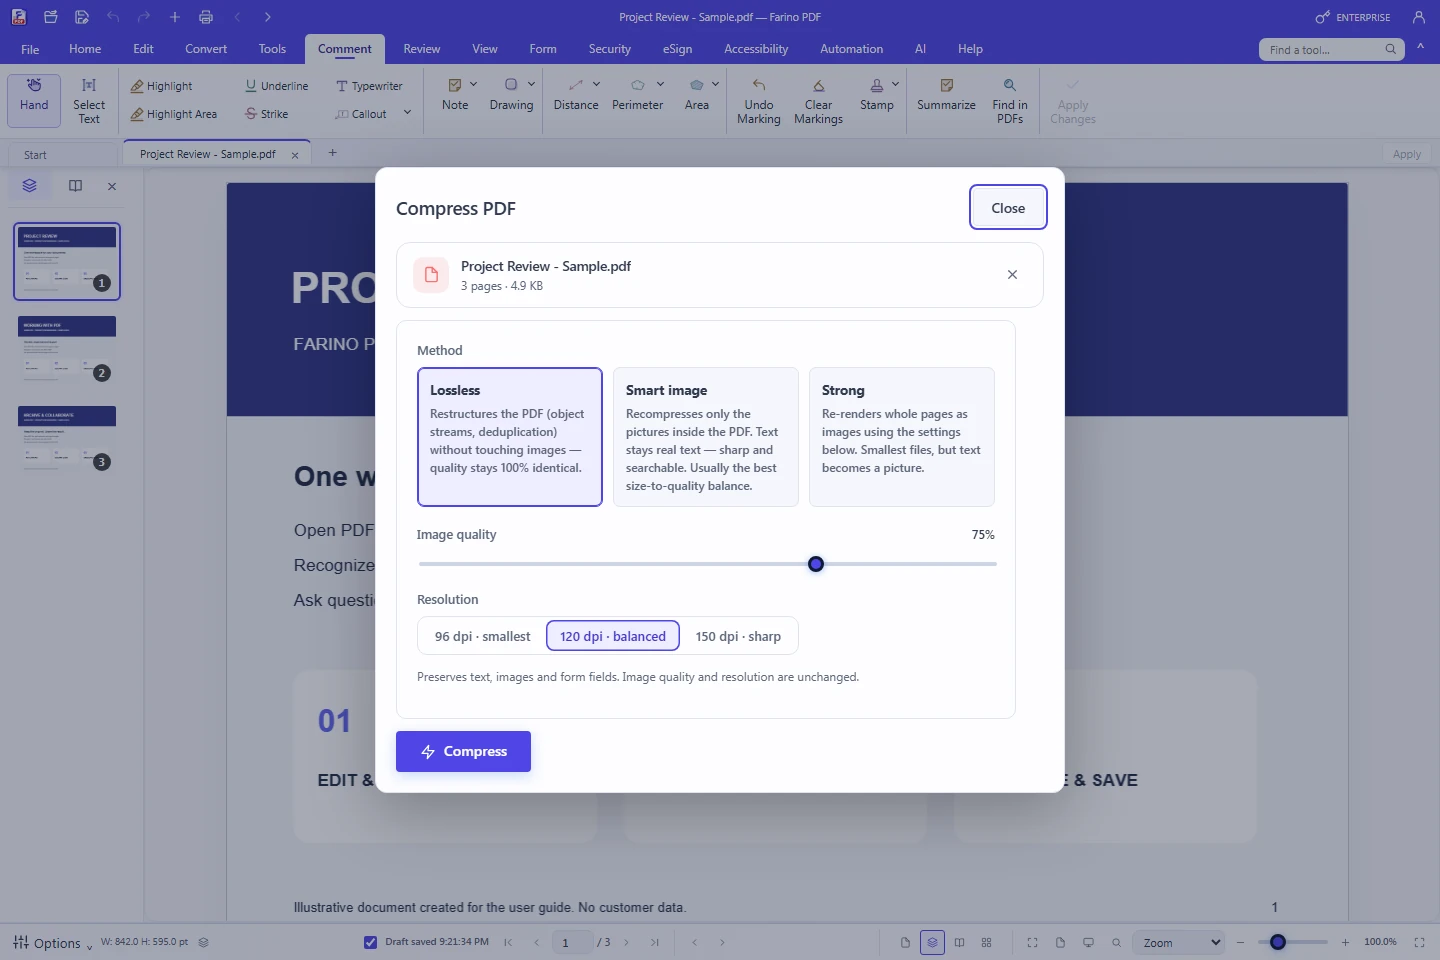Click the Summarize tool
The height and width of the screenshot is (960, 1440).
pos(946,96)
